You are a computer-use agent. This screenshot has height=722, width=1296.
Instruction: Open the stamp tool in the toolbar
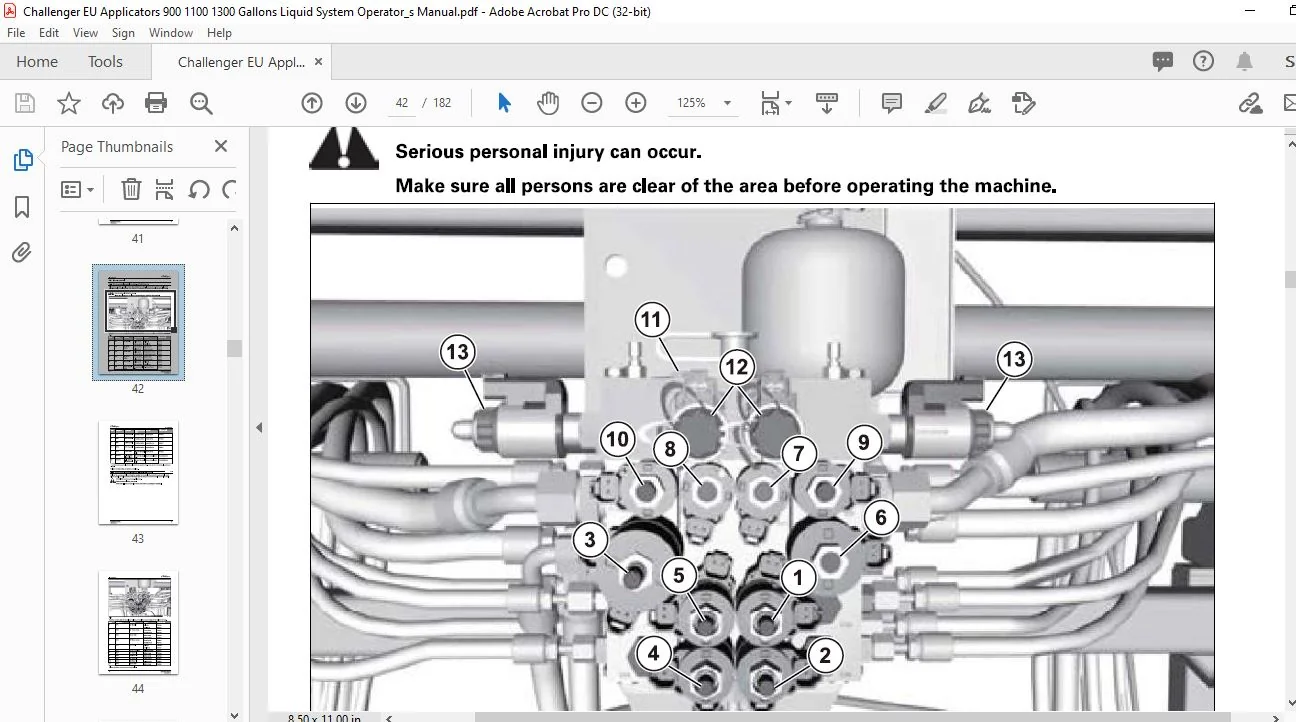tap(1023, 103)
